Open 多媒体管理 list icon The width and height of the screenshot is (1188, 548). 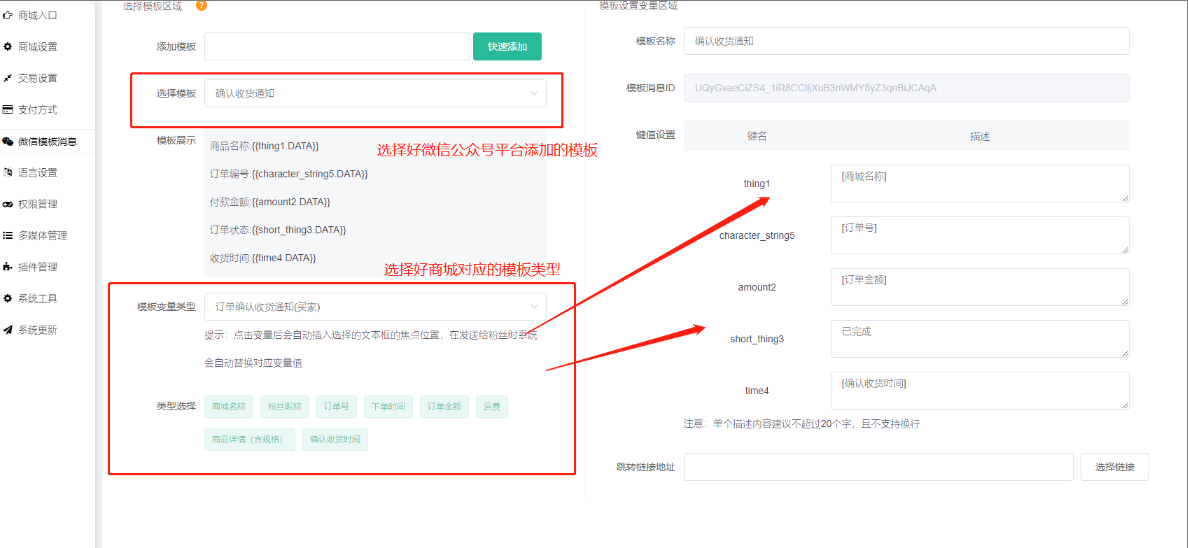click(8, 236)
